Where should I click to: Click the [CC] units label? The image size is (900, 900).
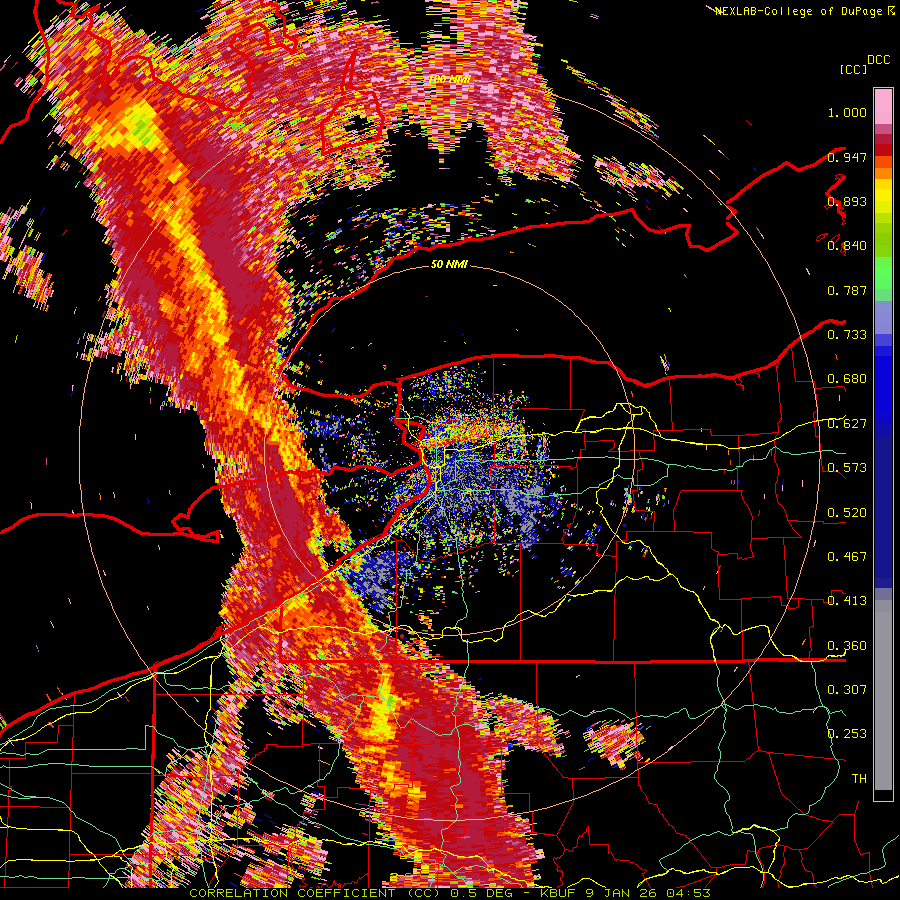tap(854, 69)
